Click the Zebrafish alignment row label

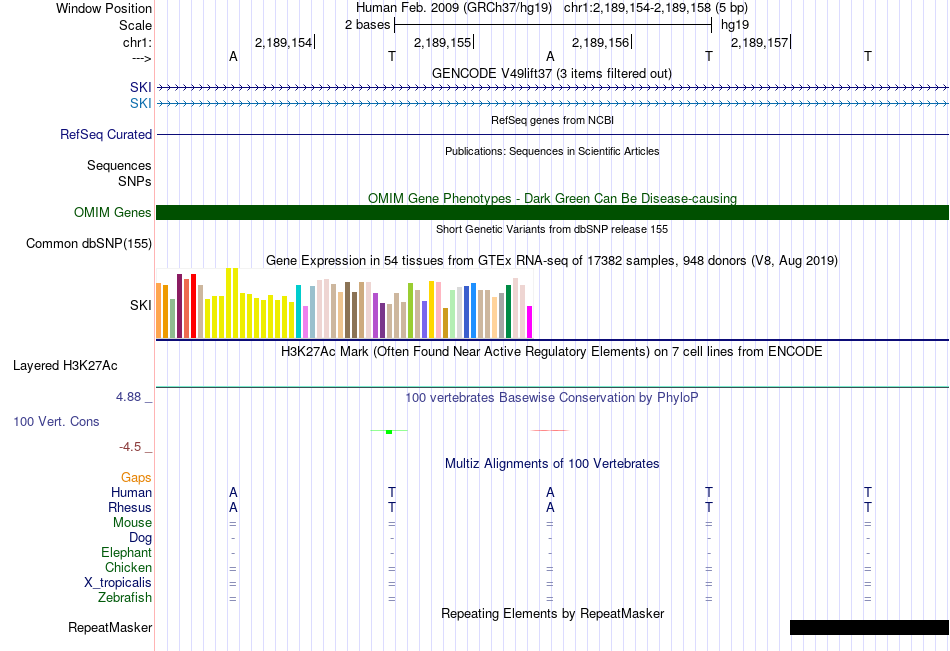pos(125,598)
